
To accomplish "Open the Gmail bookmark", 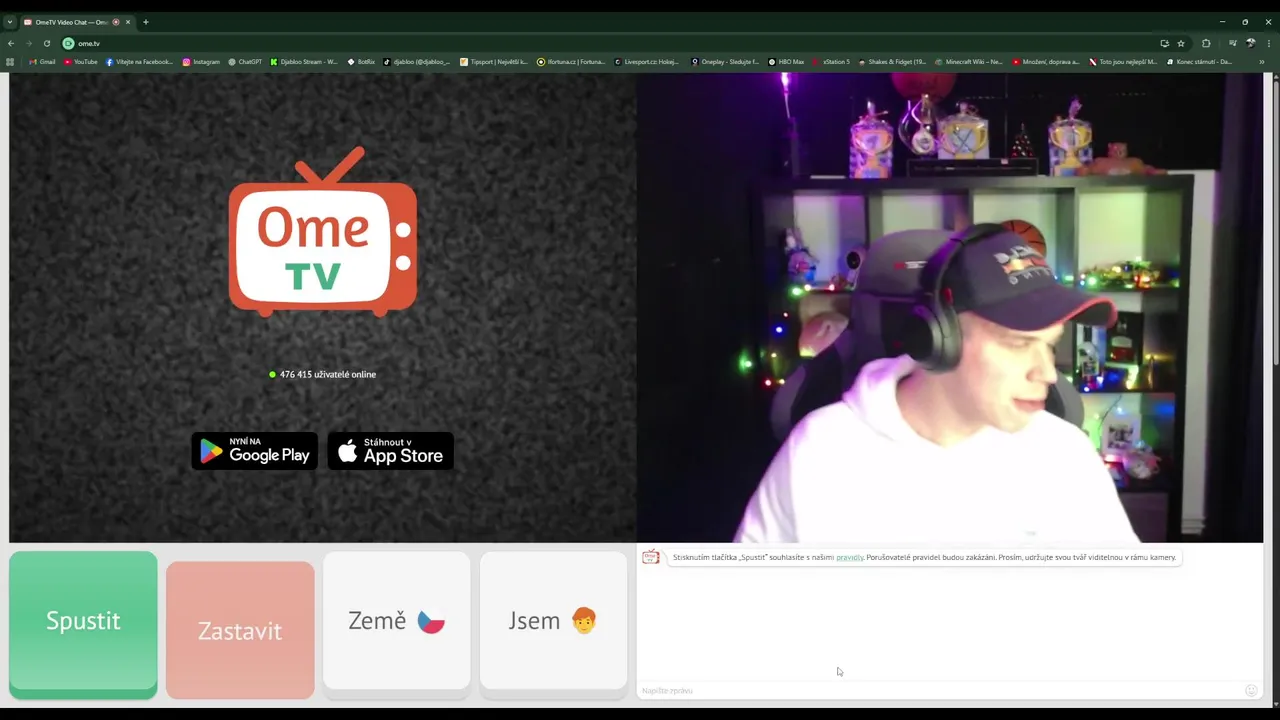I will (43, 62).
